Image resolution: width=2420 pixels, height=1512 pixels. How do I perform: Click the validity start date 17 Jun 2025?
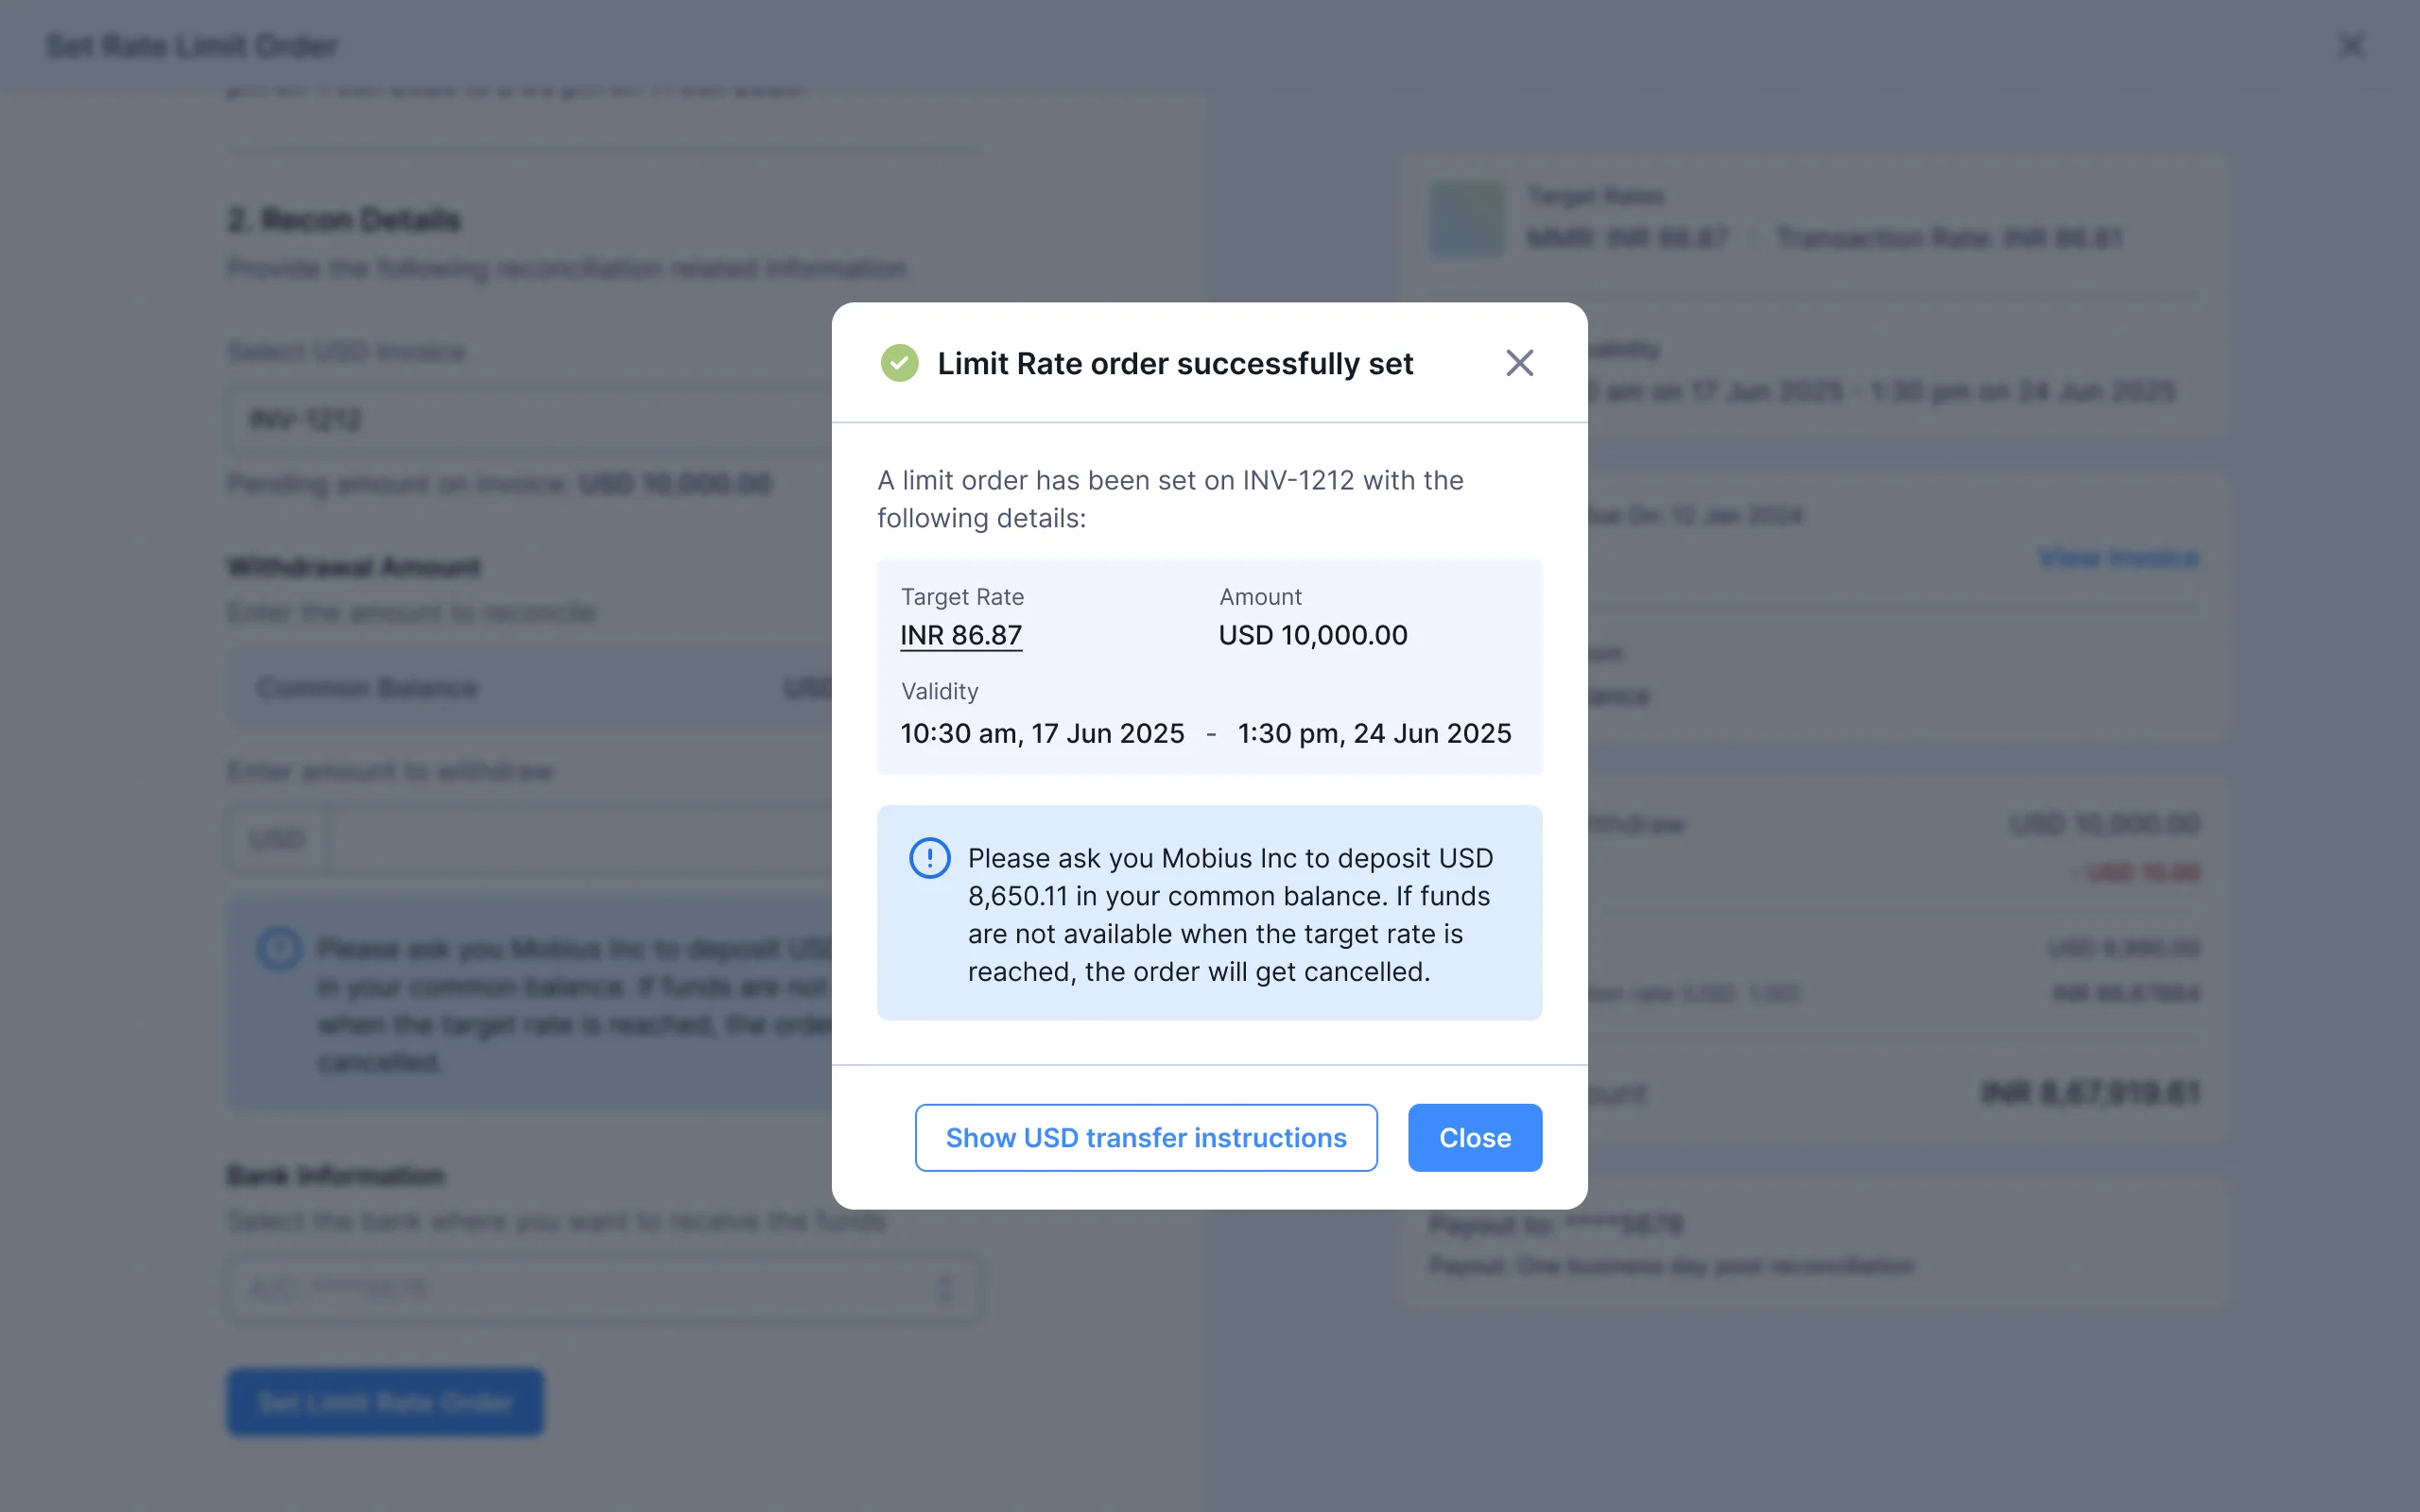(x=1042, y=733)
